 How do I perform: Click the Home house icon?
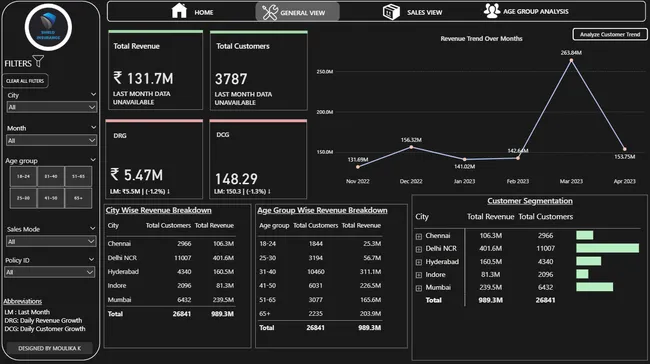[179, 11]
